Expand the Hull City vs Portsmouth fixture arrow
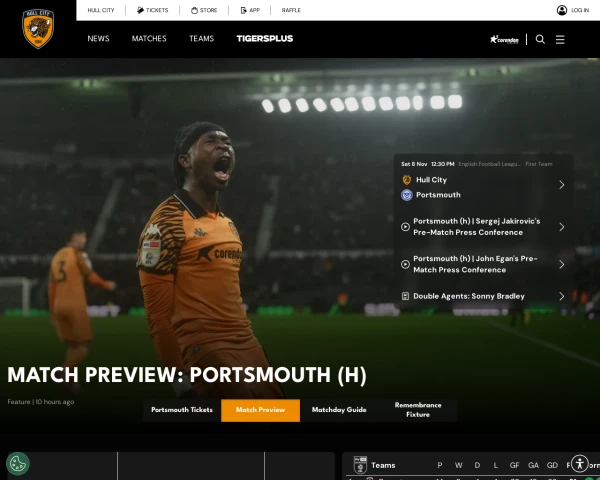 (x=561, y=185)
